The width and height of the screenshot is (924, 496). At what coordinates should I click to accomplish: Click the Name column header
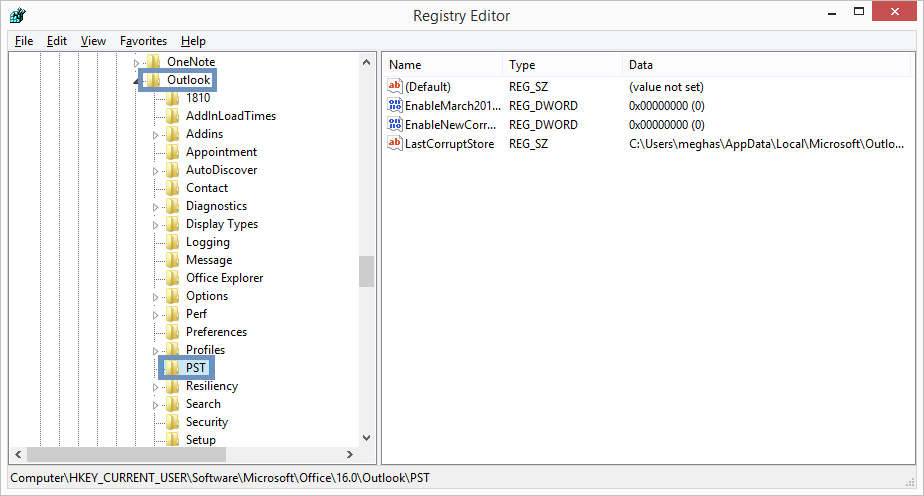443,65
